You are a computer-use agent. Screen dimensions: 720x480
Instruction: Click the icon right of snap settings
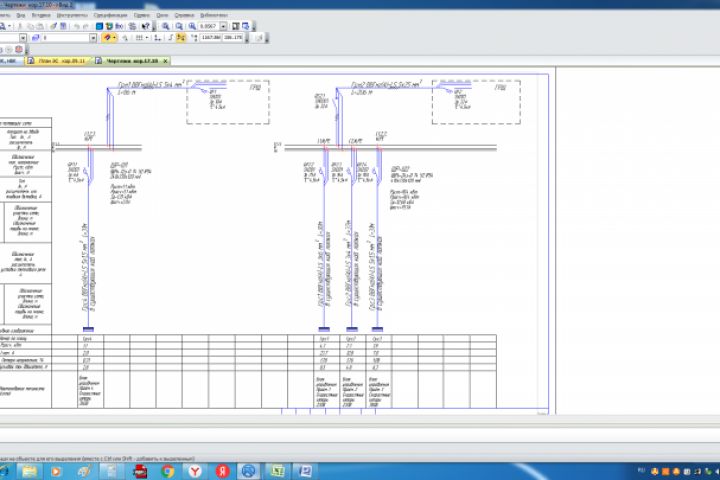125,38
